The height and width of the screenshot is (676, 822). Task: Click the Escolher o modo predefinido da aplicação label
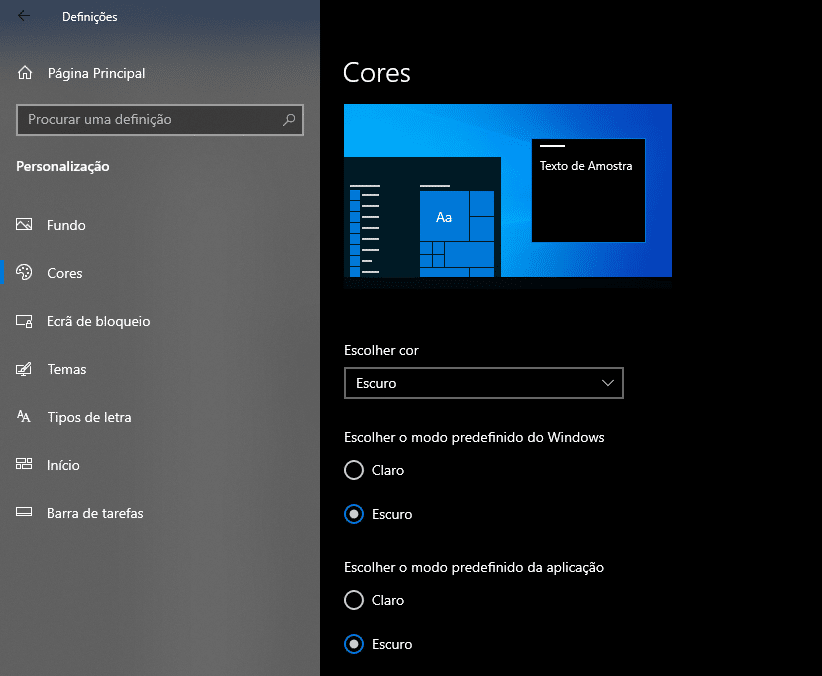pos(474,567)
